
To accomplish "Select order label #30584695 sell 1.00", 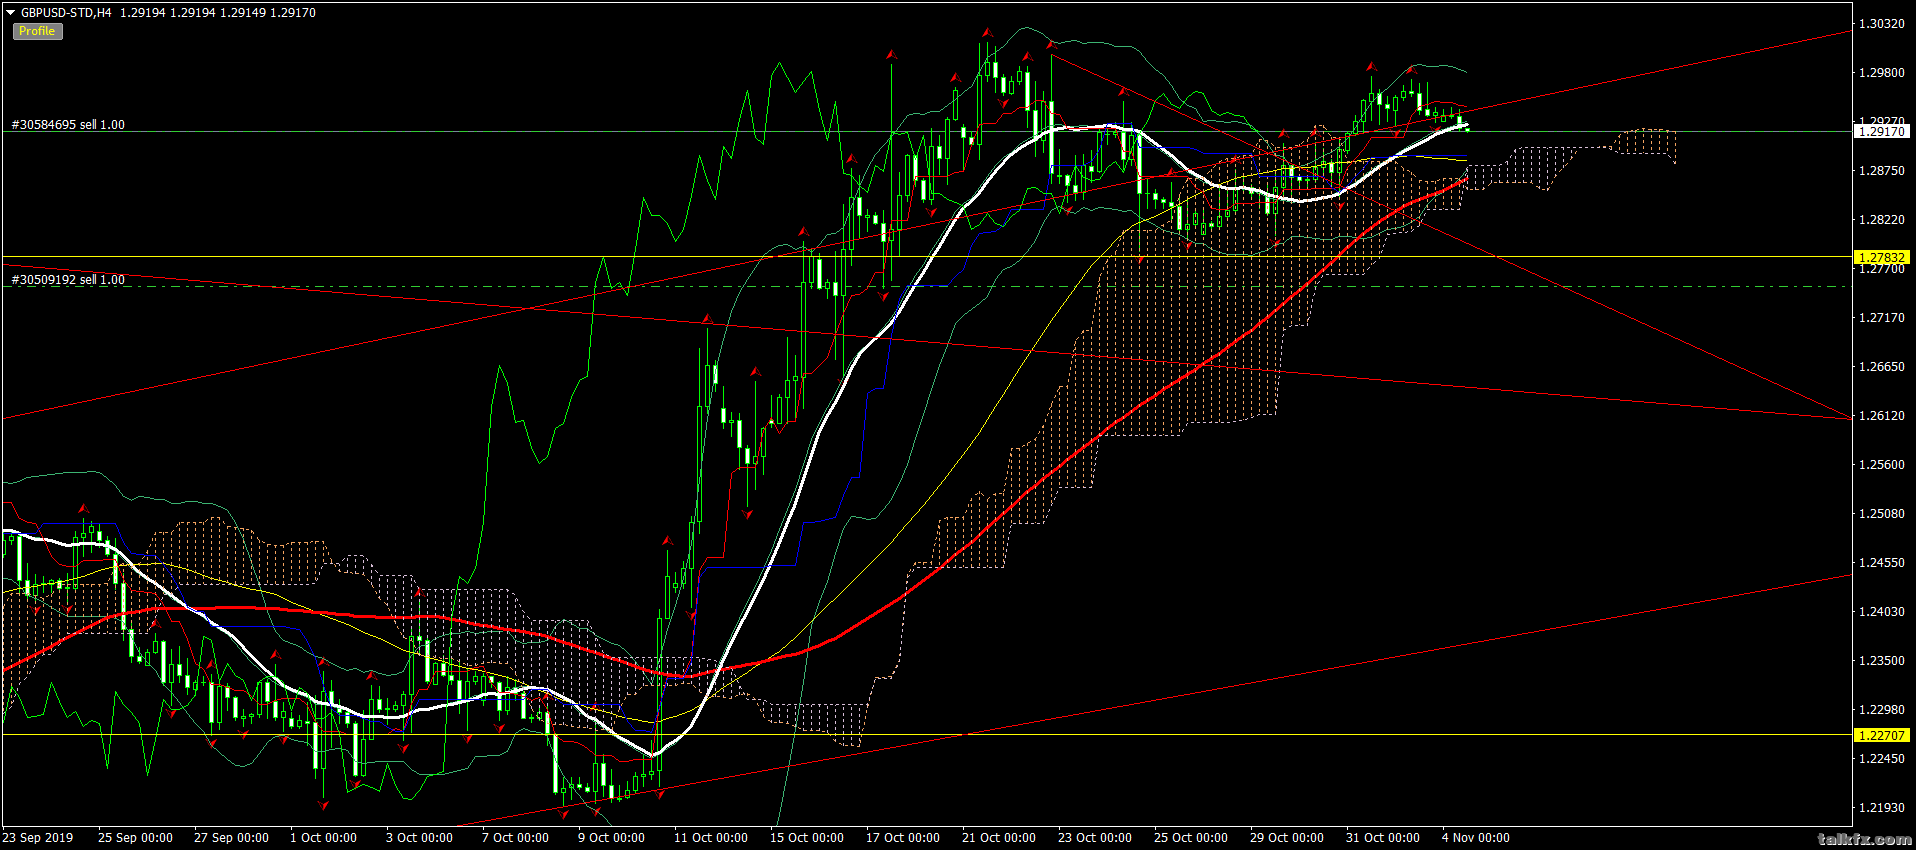I will [x=68, y=125].
